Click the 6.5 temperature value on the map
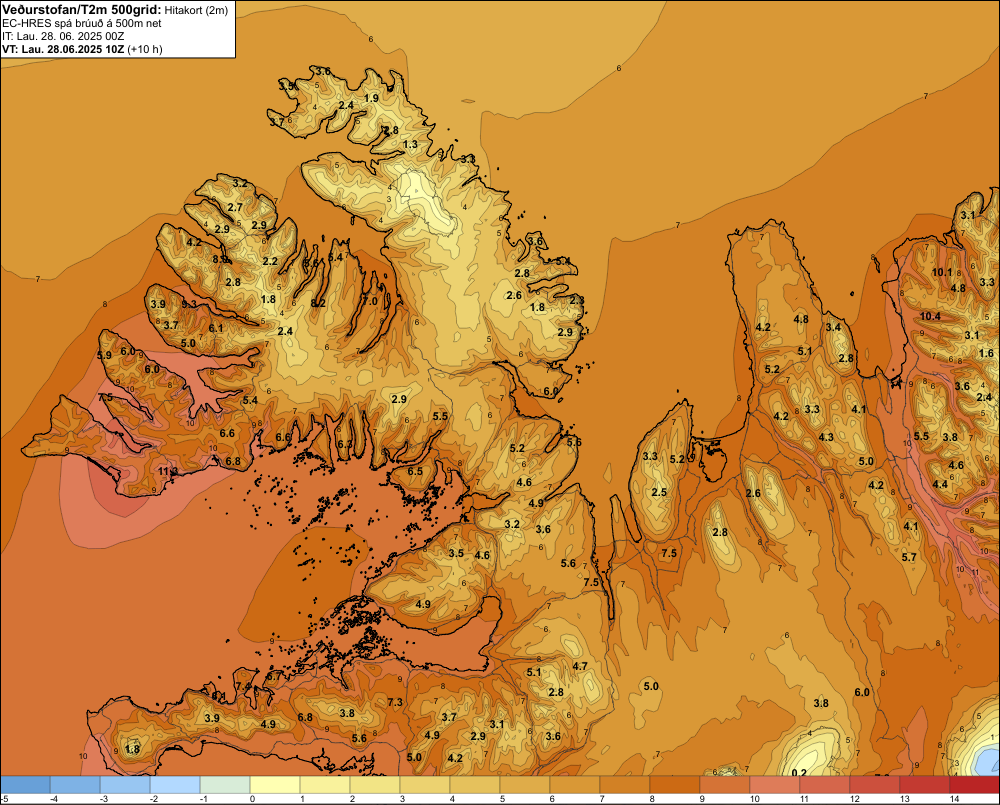 tap(415, 471)
